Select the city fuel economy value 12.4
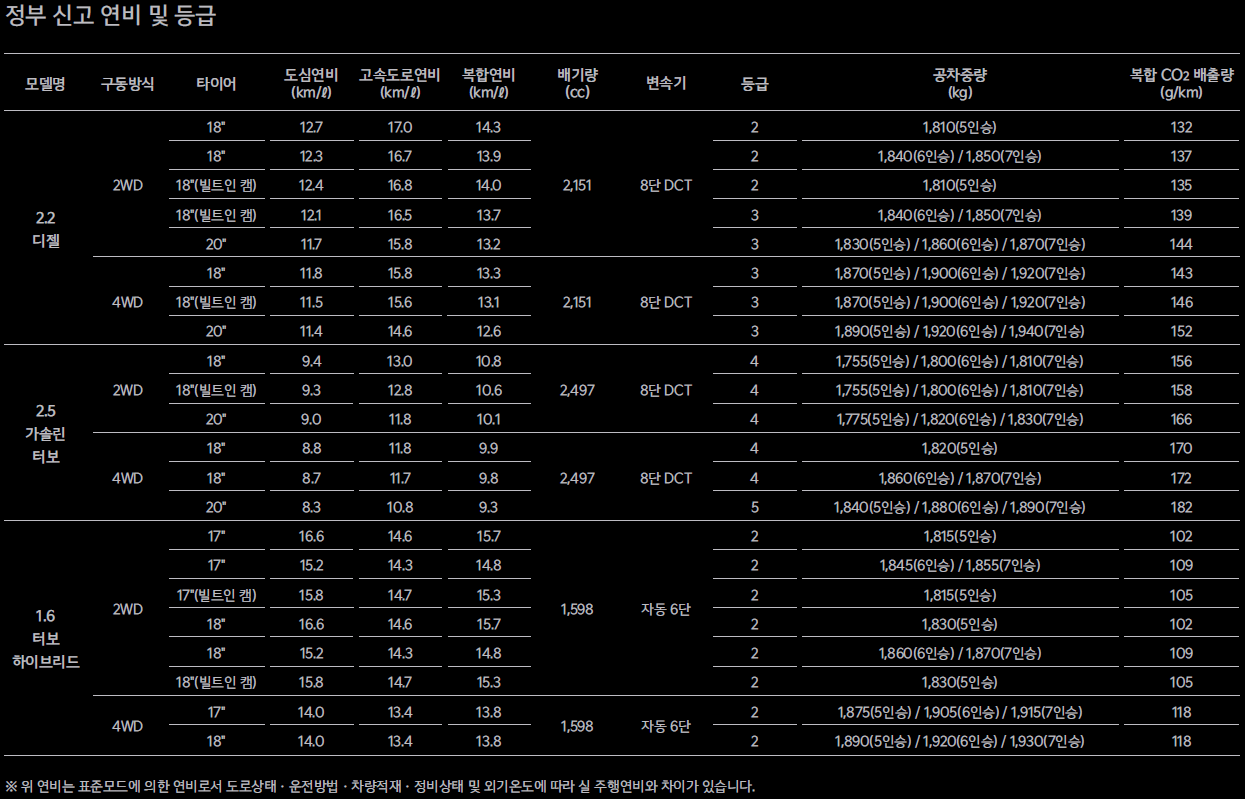Viewport: 1245px width, 799px height. click(311, 185)
